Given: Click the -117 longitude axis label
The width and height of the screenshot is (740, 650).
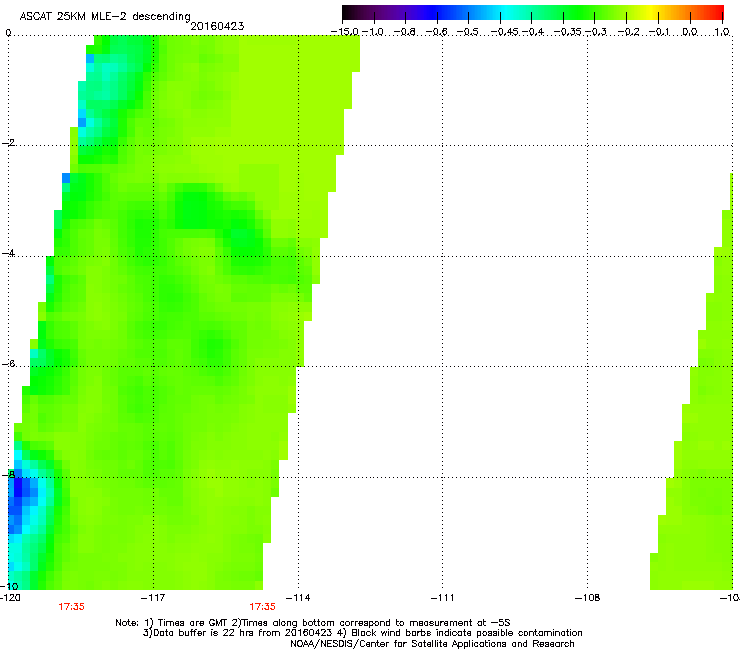Looking at the screenshot, I should tap(153, 598).
